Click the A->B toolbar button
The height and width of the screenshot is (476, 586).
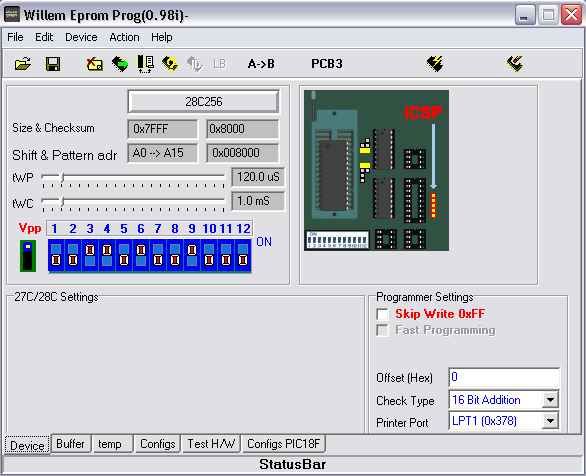coord(261,64)
